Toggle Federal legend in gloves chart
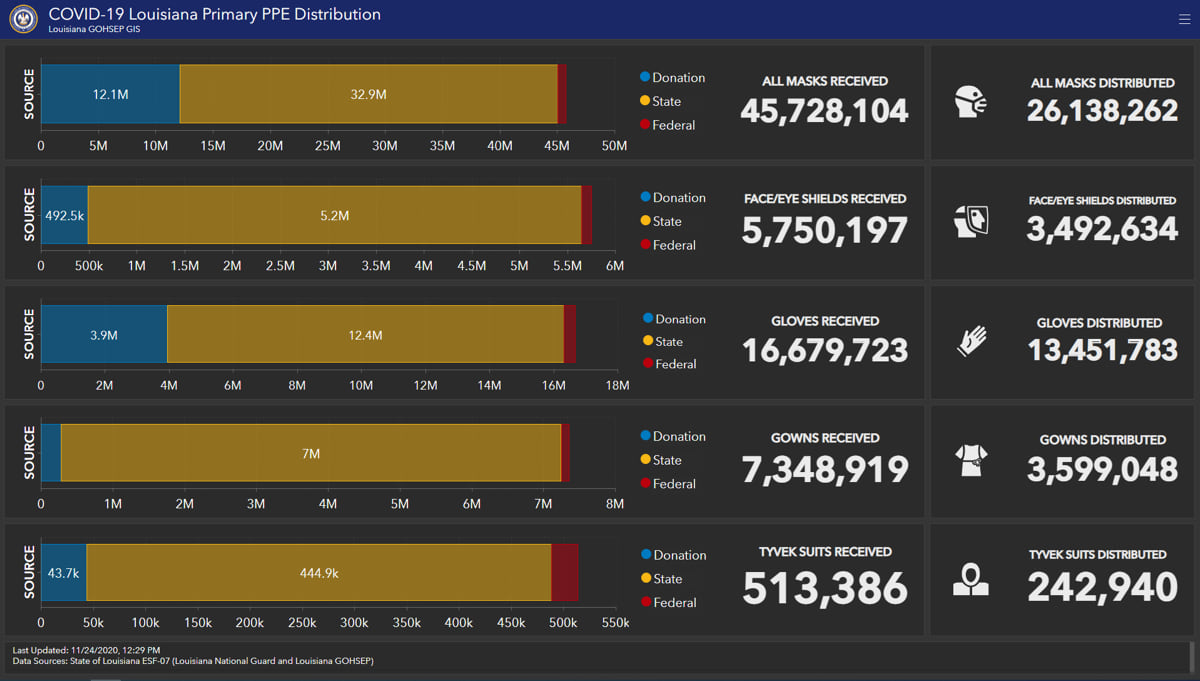This screenshot has width=1200, height=681. 670,364
